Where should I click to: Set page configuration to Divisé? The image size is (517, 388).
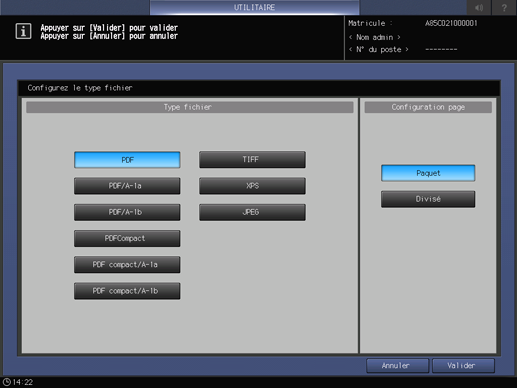coord(428,199)
